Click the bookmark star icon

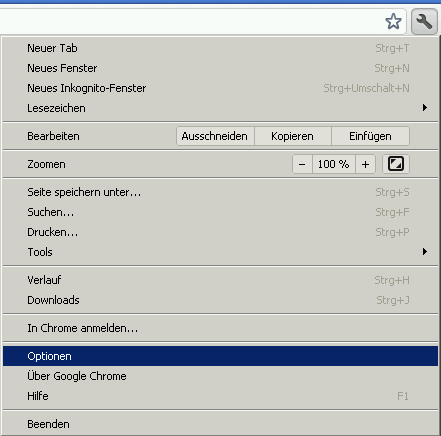point(393,22)
